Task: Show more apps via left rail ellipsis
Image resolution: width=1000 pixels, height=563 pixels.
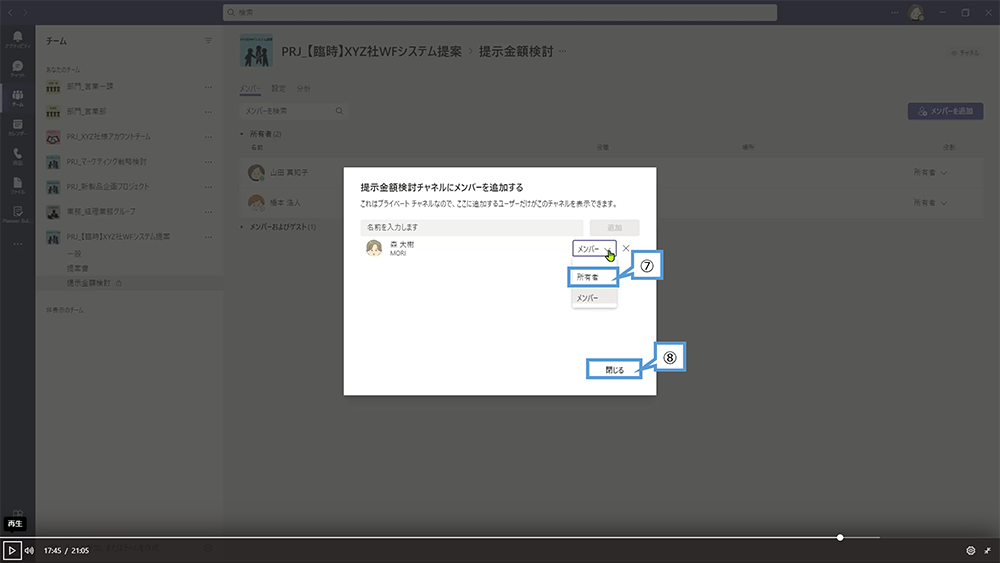Action: click(x=17, y=244)
